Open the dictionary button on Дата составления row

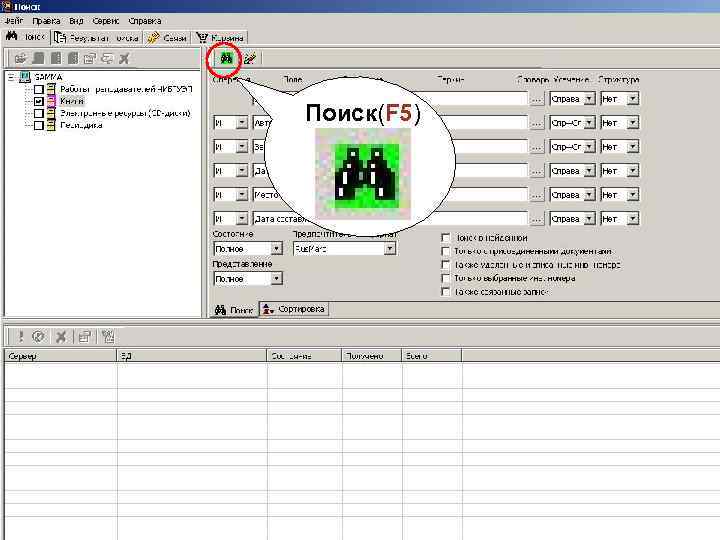tap(537, 219)
